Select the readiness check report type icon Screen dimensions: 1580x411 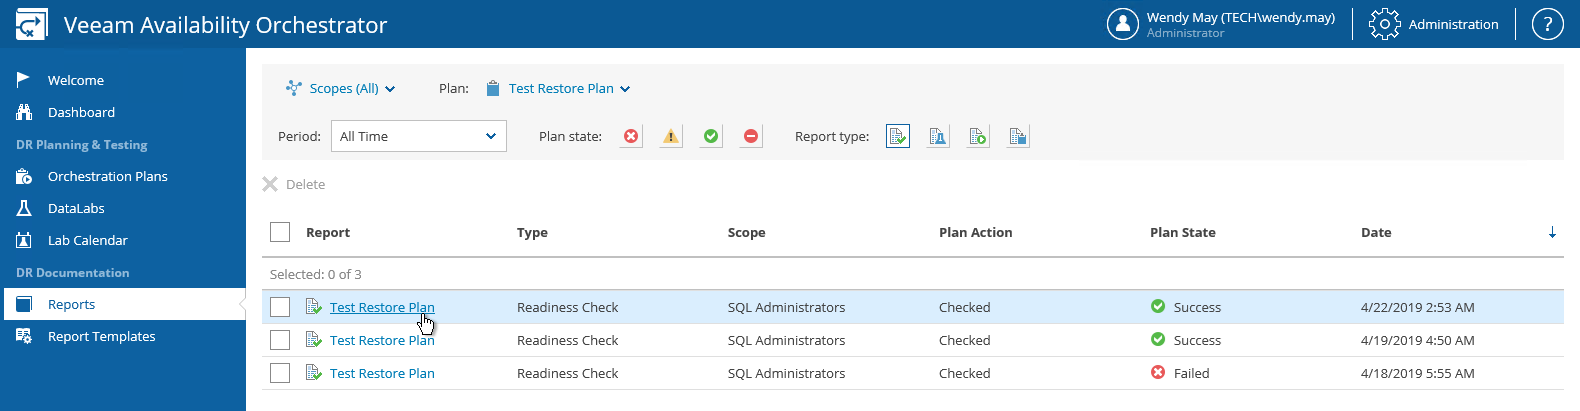click(x=898, y=136)
